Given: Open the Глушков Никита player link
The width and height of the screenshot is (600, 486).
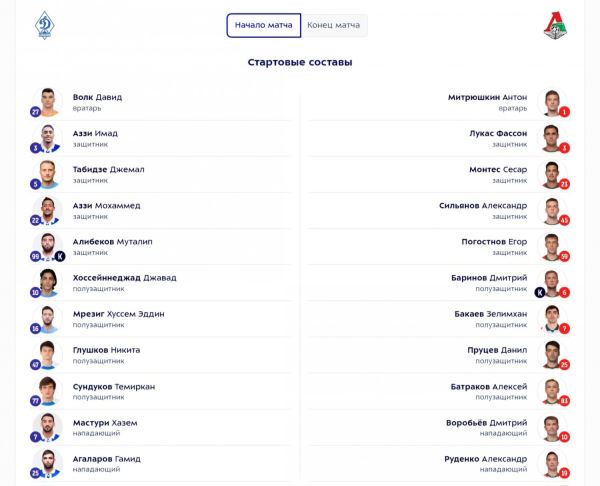Looking at the screenshot, I should click(106, 350).
